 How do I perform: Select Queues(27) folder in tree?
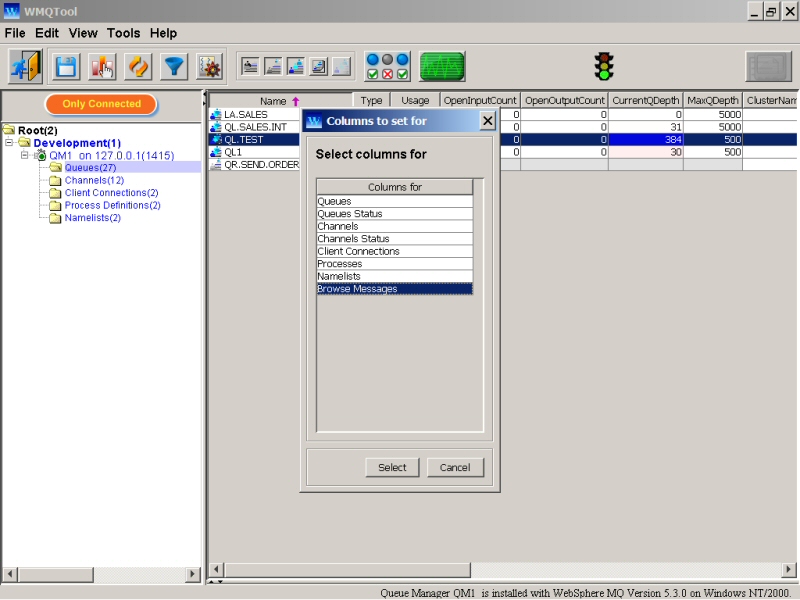(x=90, y=168)
